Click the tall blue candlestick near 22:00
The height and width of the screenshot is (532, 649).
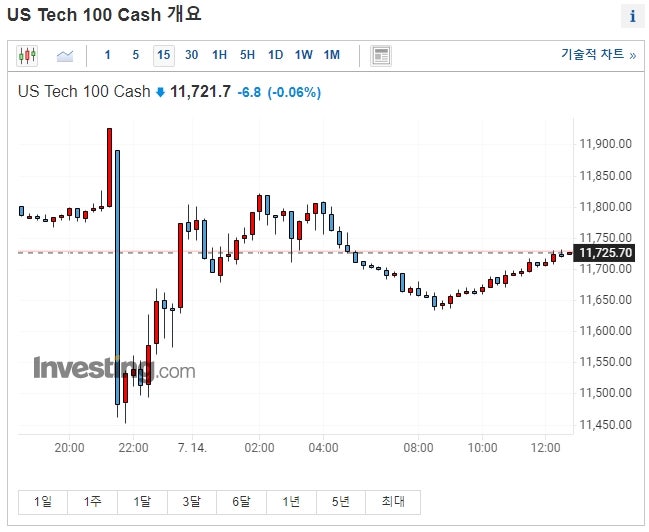tap(118, 277)
